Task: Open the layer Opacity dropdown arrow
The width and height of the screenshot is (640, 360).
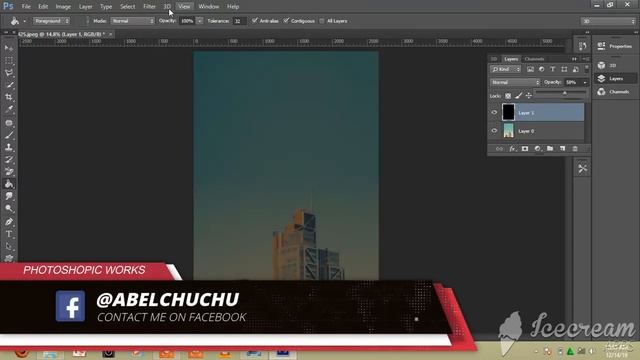Action: click(x=584, y=82)
